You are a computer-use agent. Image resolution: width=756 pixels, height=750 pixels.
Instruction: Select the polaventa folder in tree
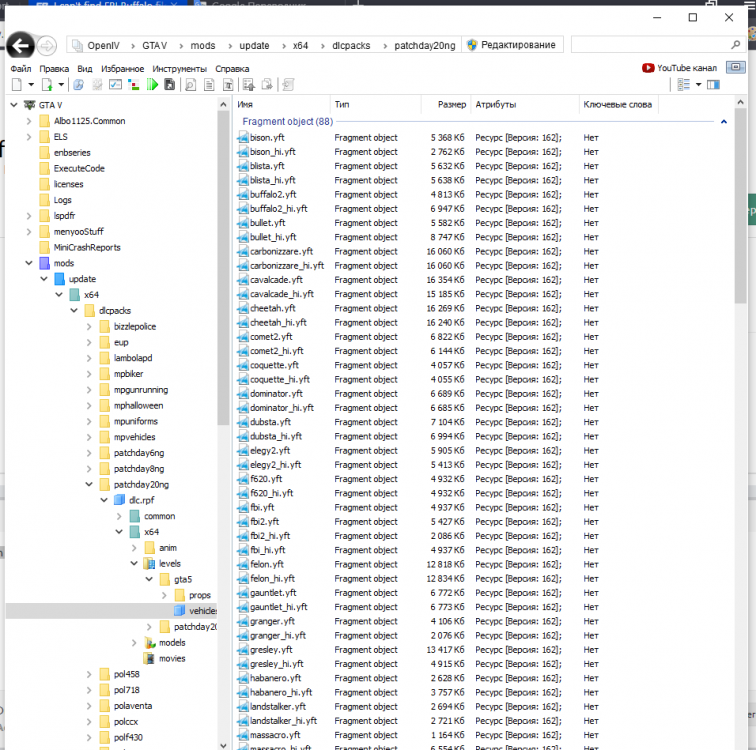pos(133,706)
